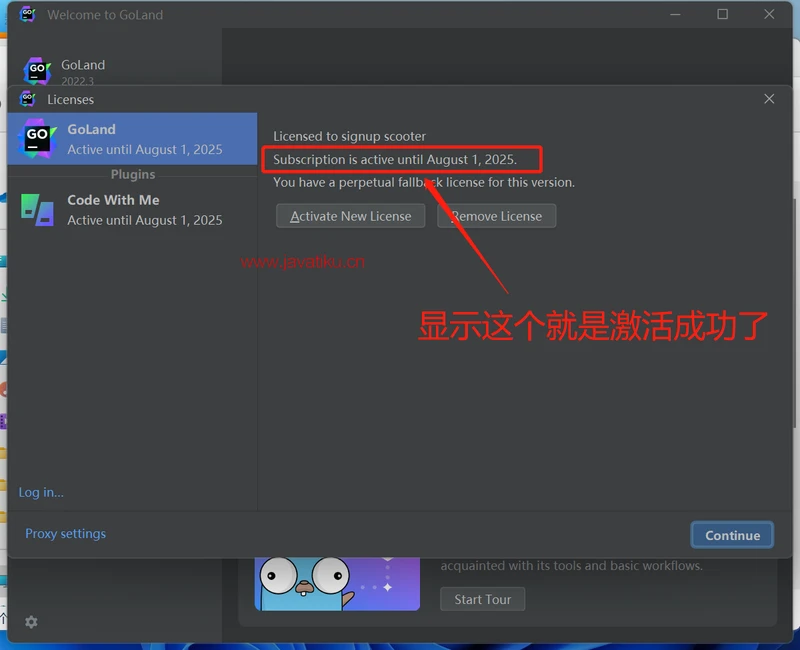The height and width of the screenshot is (650, 800).
Task: Select the GoLand product icon in the license list
Action: coord(37,139)
